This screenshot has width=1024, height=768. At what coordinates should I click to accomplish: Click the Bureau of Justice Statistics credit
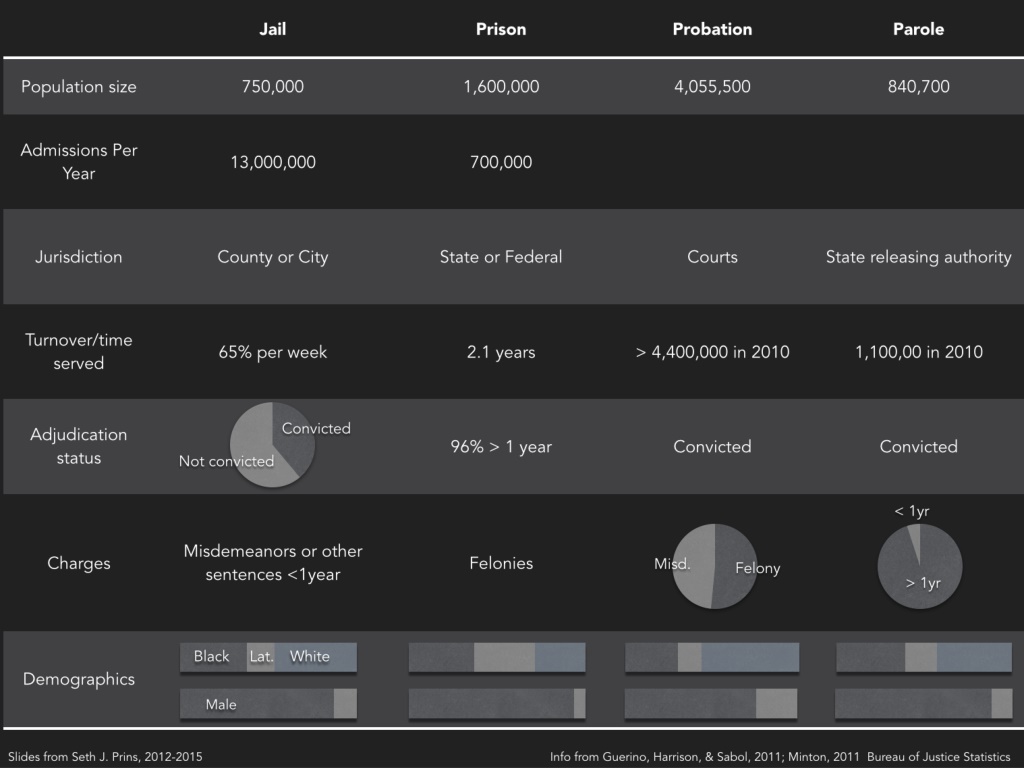tap(938, 756)
